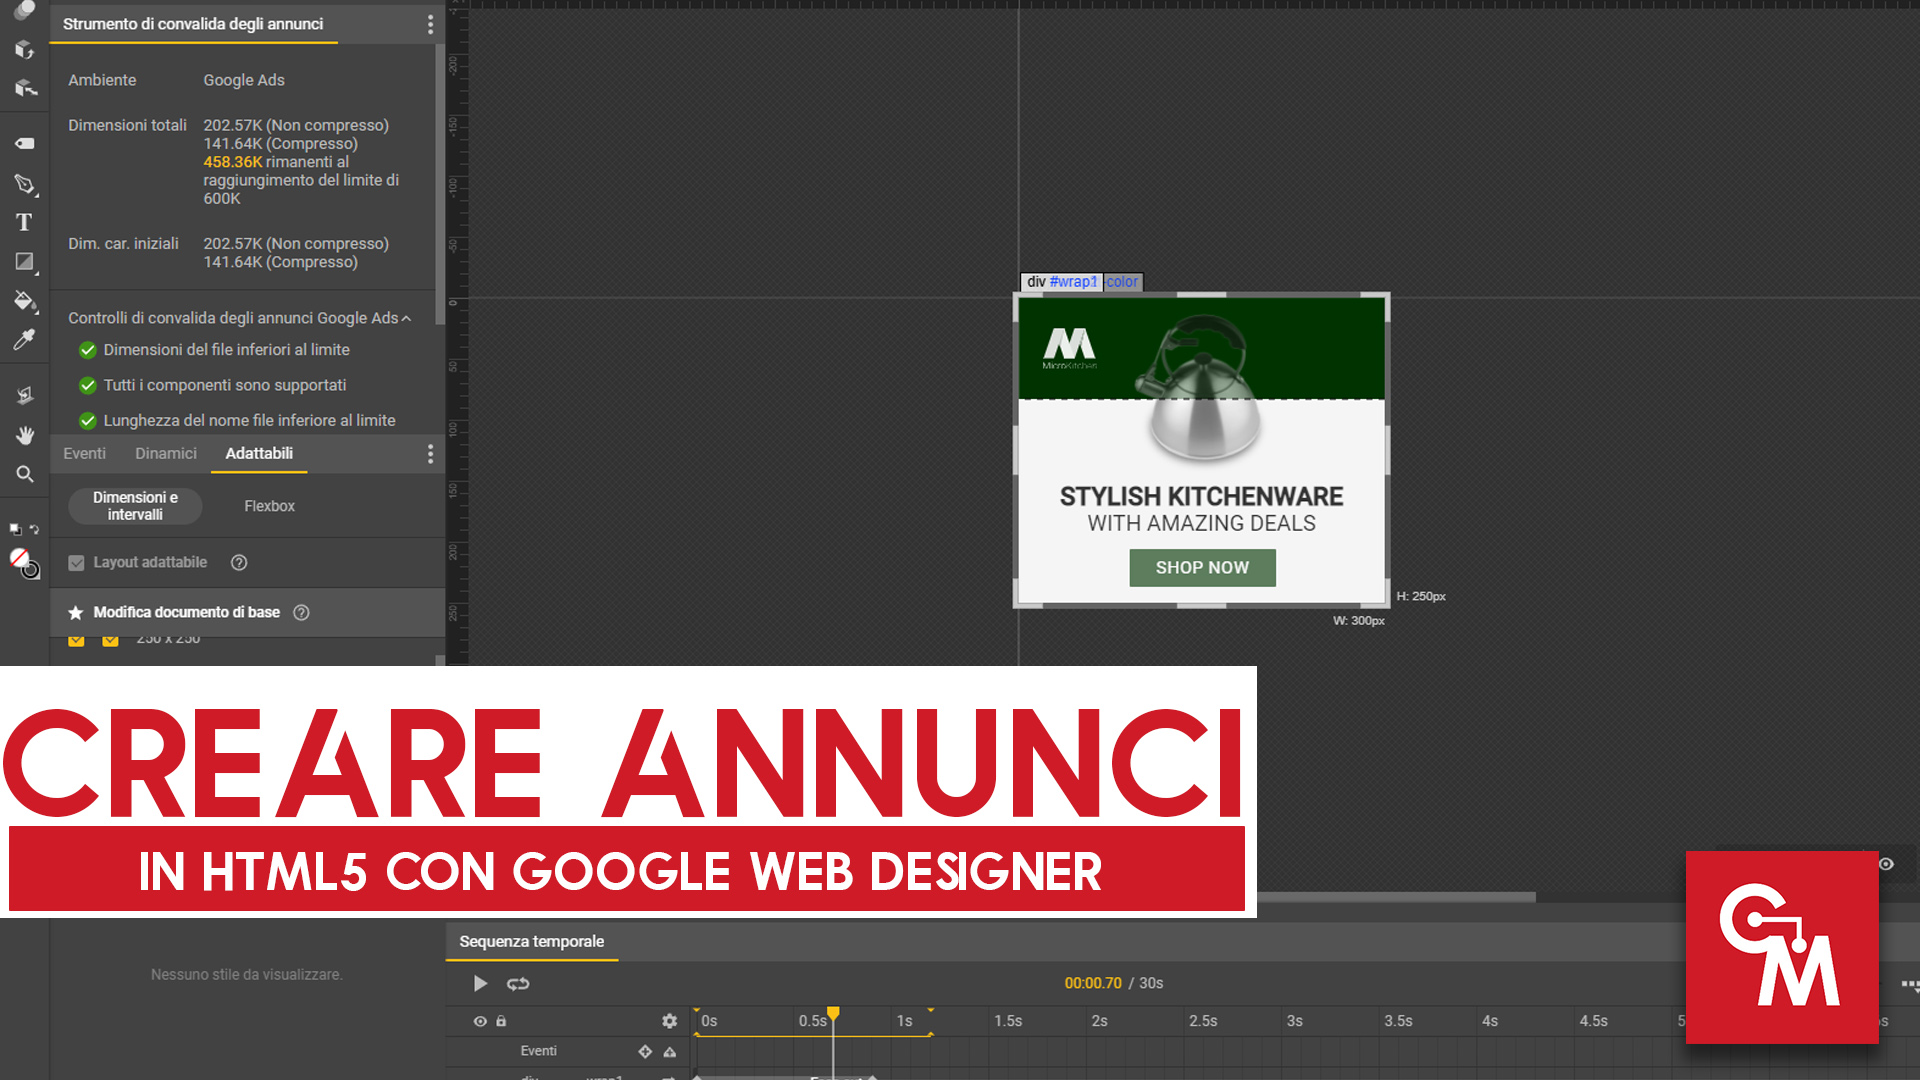This screenshot has height=1080, width=1920.
Task: Collapse the Controlli di convalida section
Action: (407, 317)
